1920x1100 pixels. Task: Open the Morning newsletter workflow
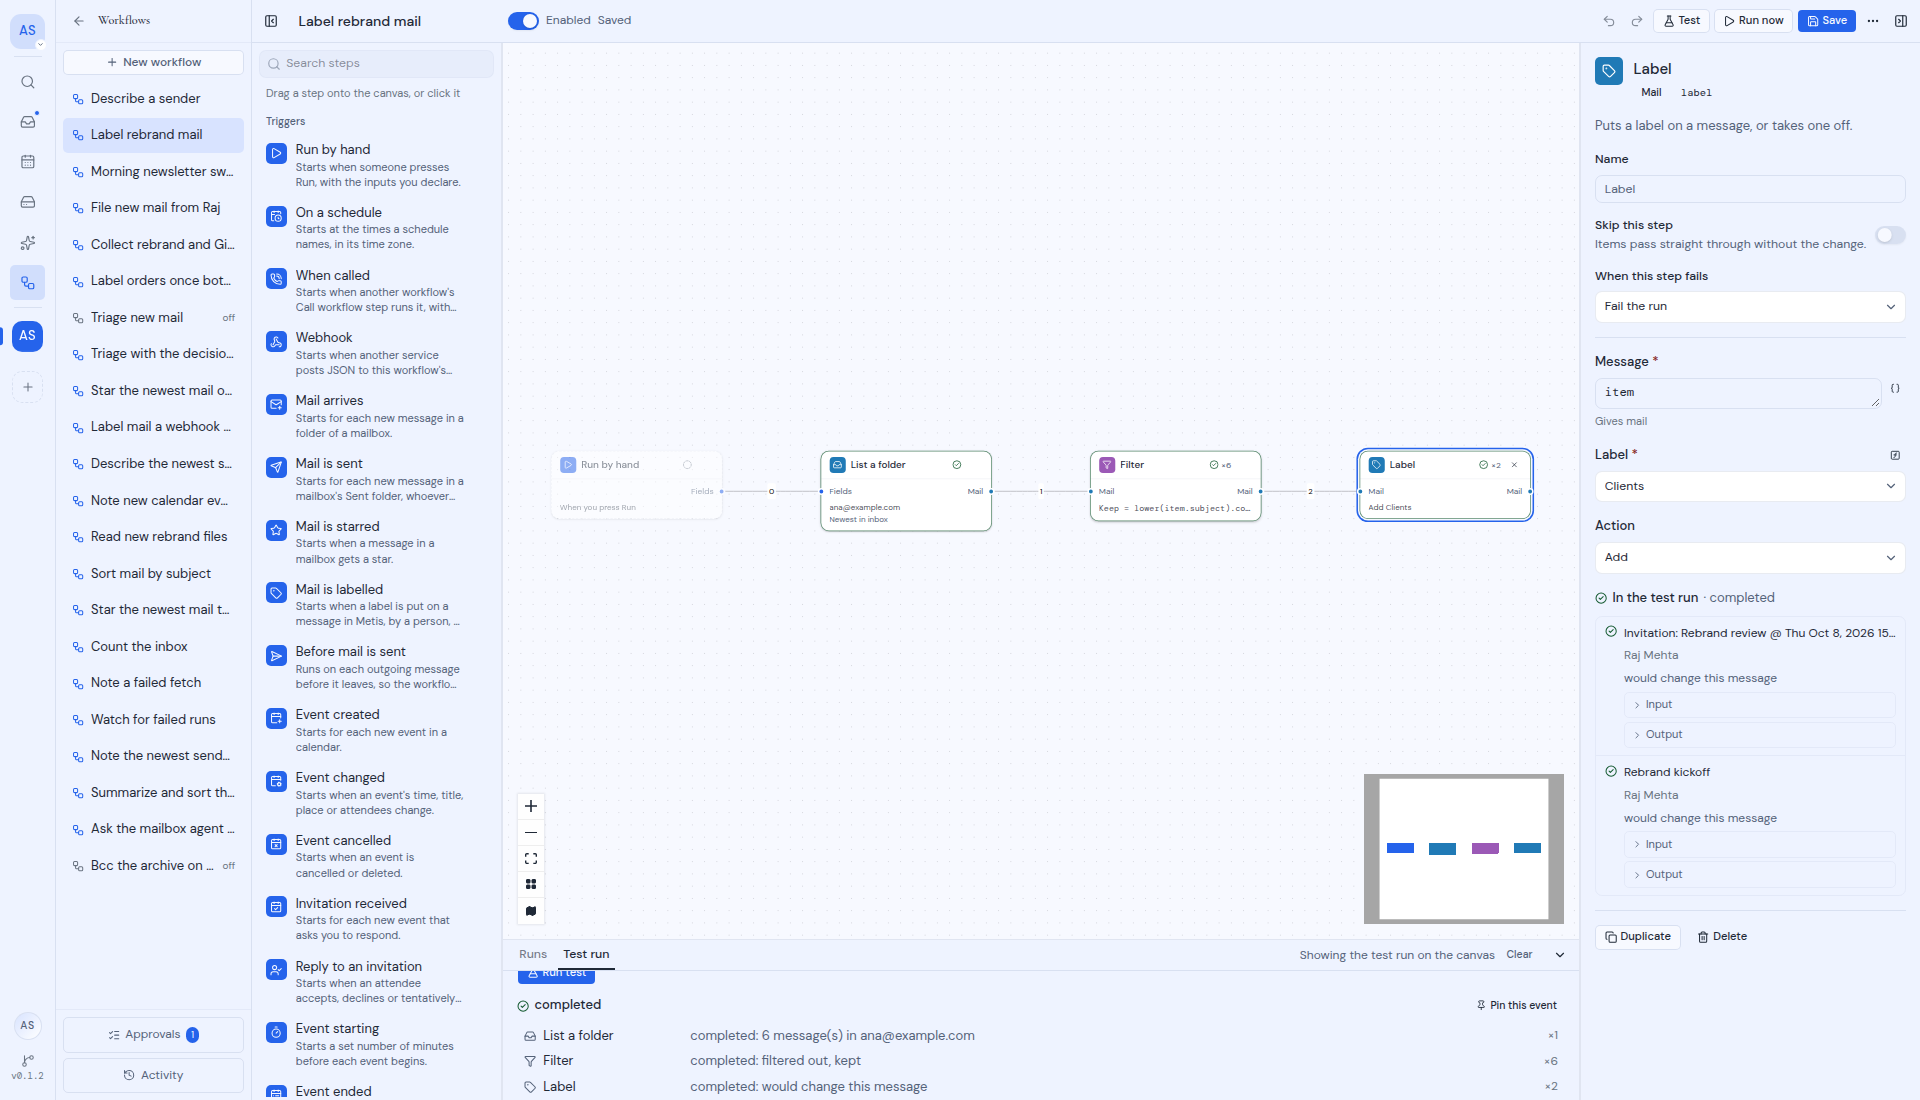[x=153, y=171]
